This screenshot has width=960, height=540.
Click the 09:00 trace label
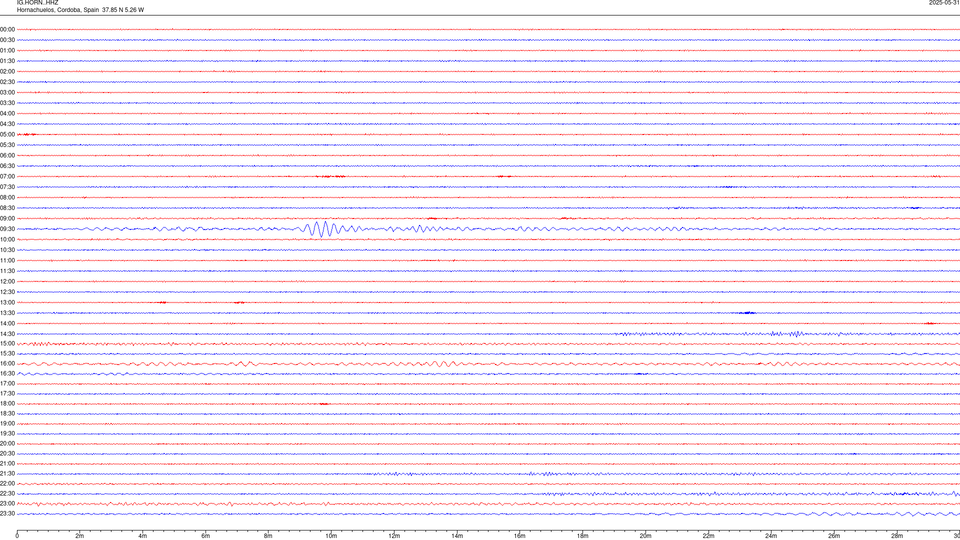click(x=7, y=219)
